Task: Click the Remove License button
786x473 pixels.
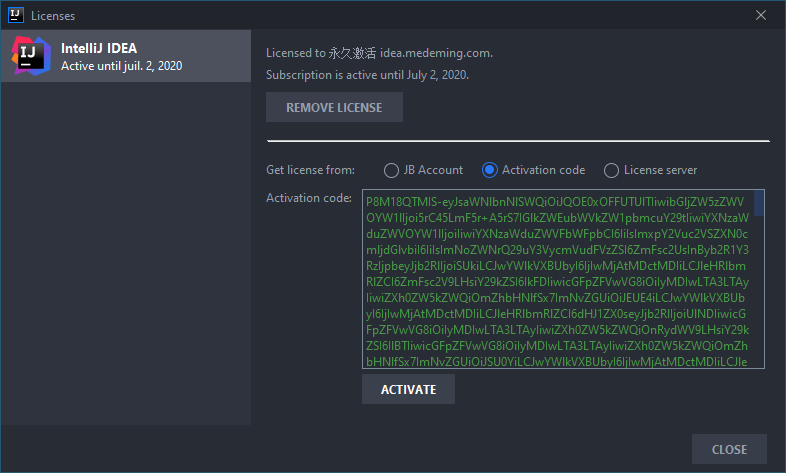Action: 334,107
